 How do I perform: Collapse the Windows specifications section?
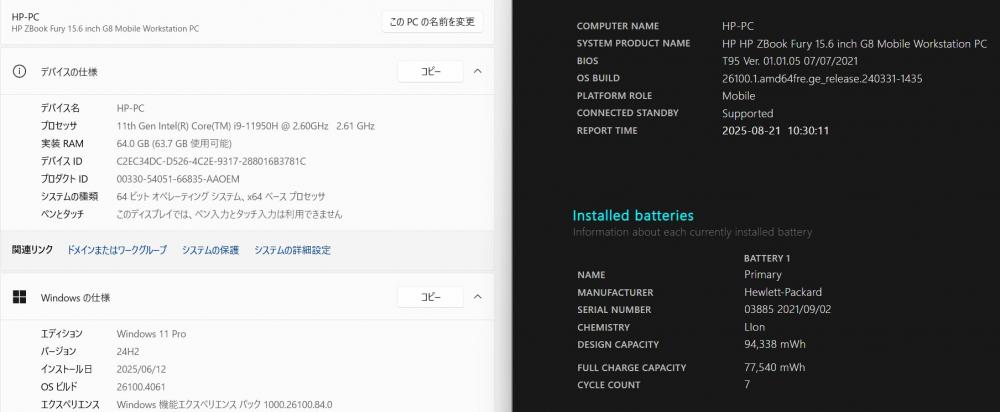[x=478, y=297]
